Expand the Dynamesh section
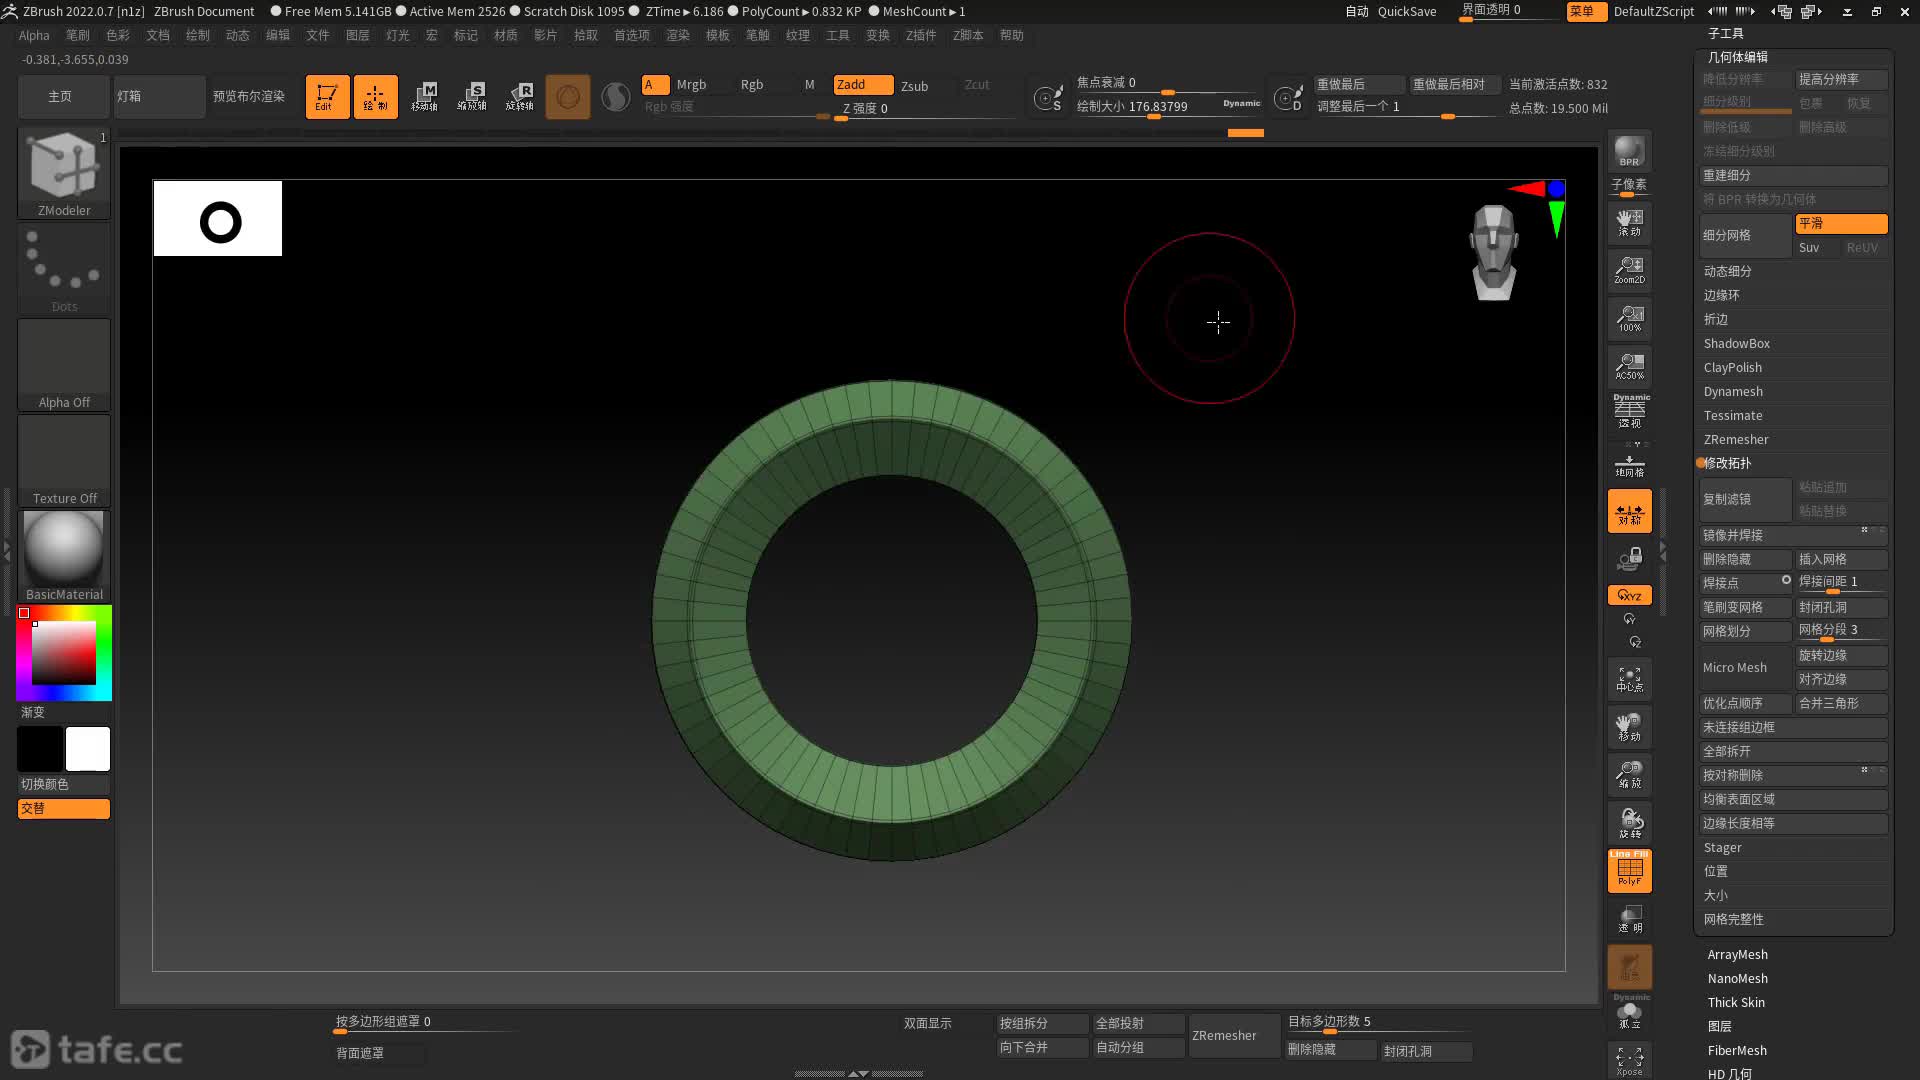The height and width of the screenshot is (1080, 1920). tap(1733, 391)
